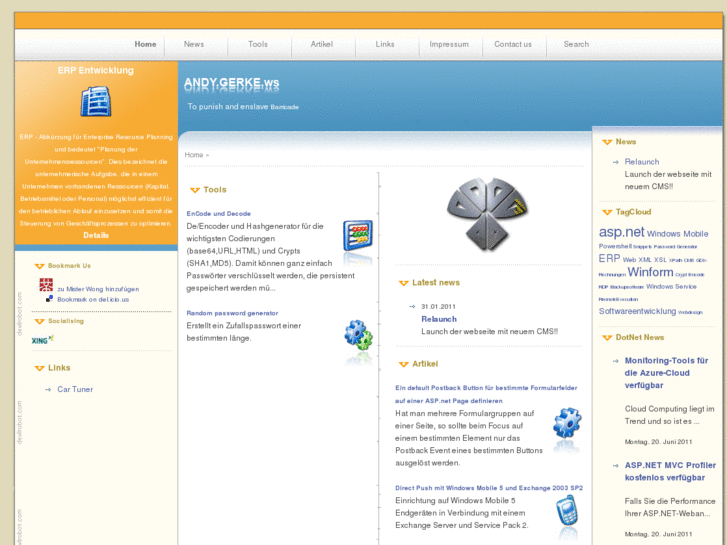Select the asp.net tag
Viewport: 727px width, 545px height.
tap(621, 231)
